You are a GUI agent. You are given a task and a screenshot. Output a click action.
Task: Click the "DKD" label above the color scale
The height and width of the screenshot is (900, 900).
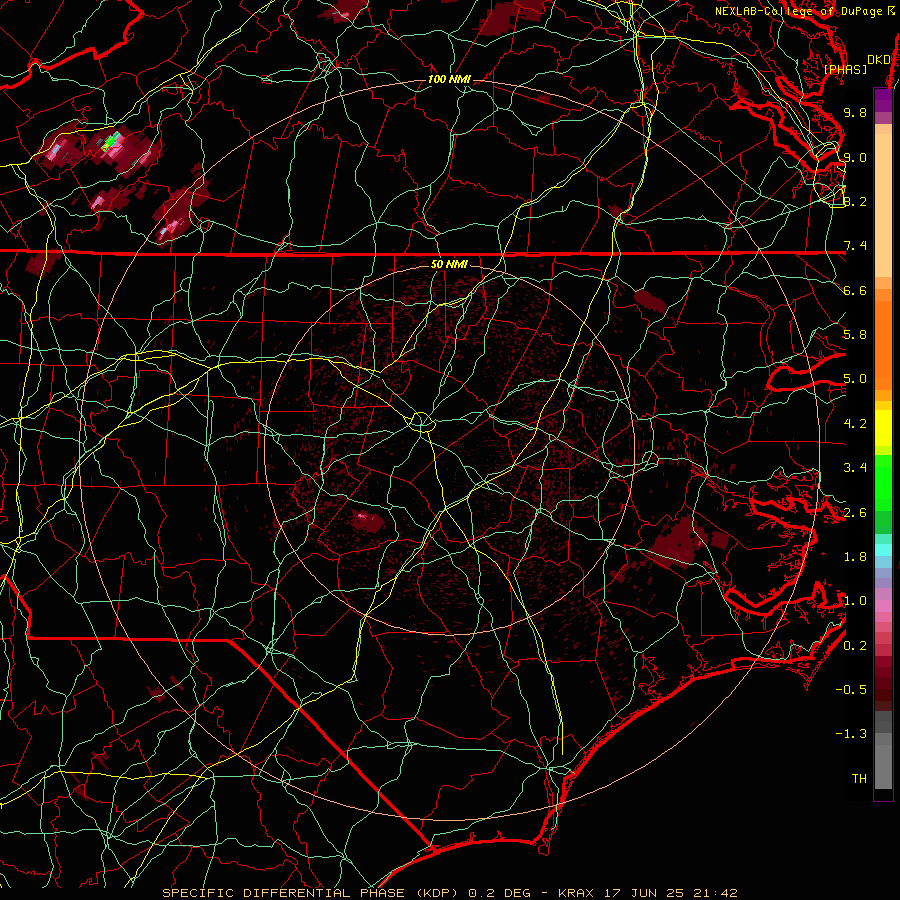click(879, 60)
